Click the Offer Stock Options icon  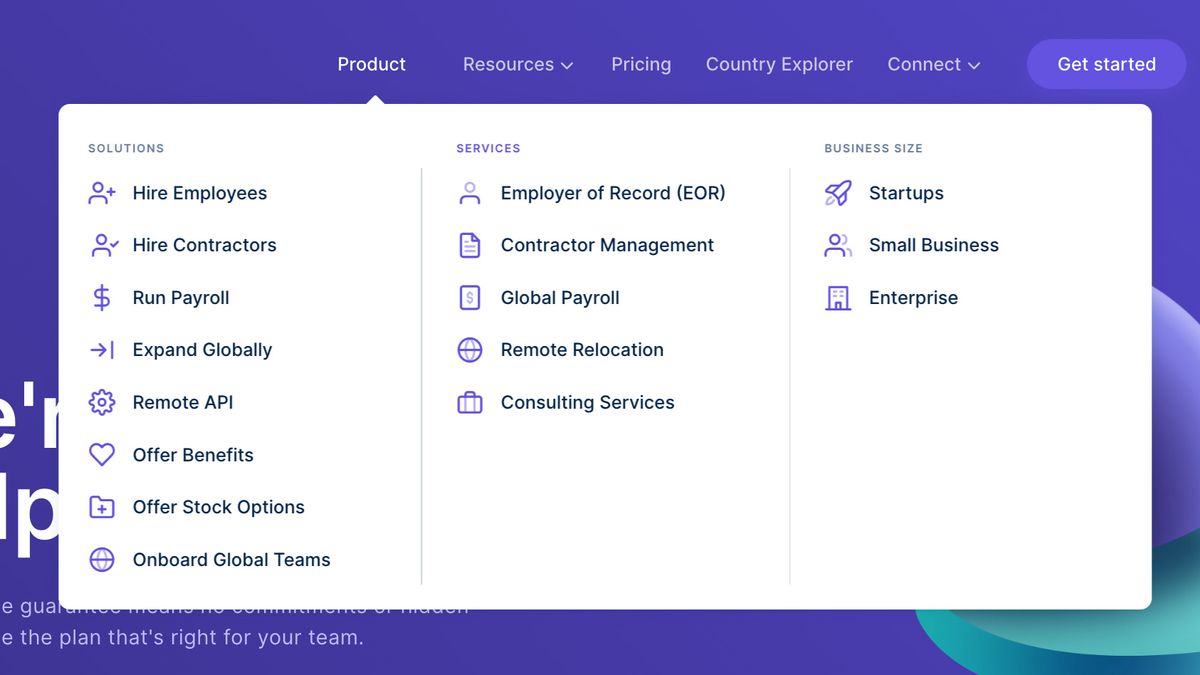tap(101, 507)
